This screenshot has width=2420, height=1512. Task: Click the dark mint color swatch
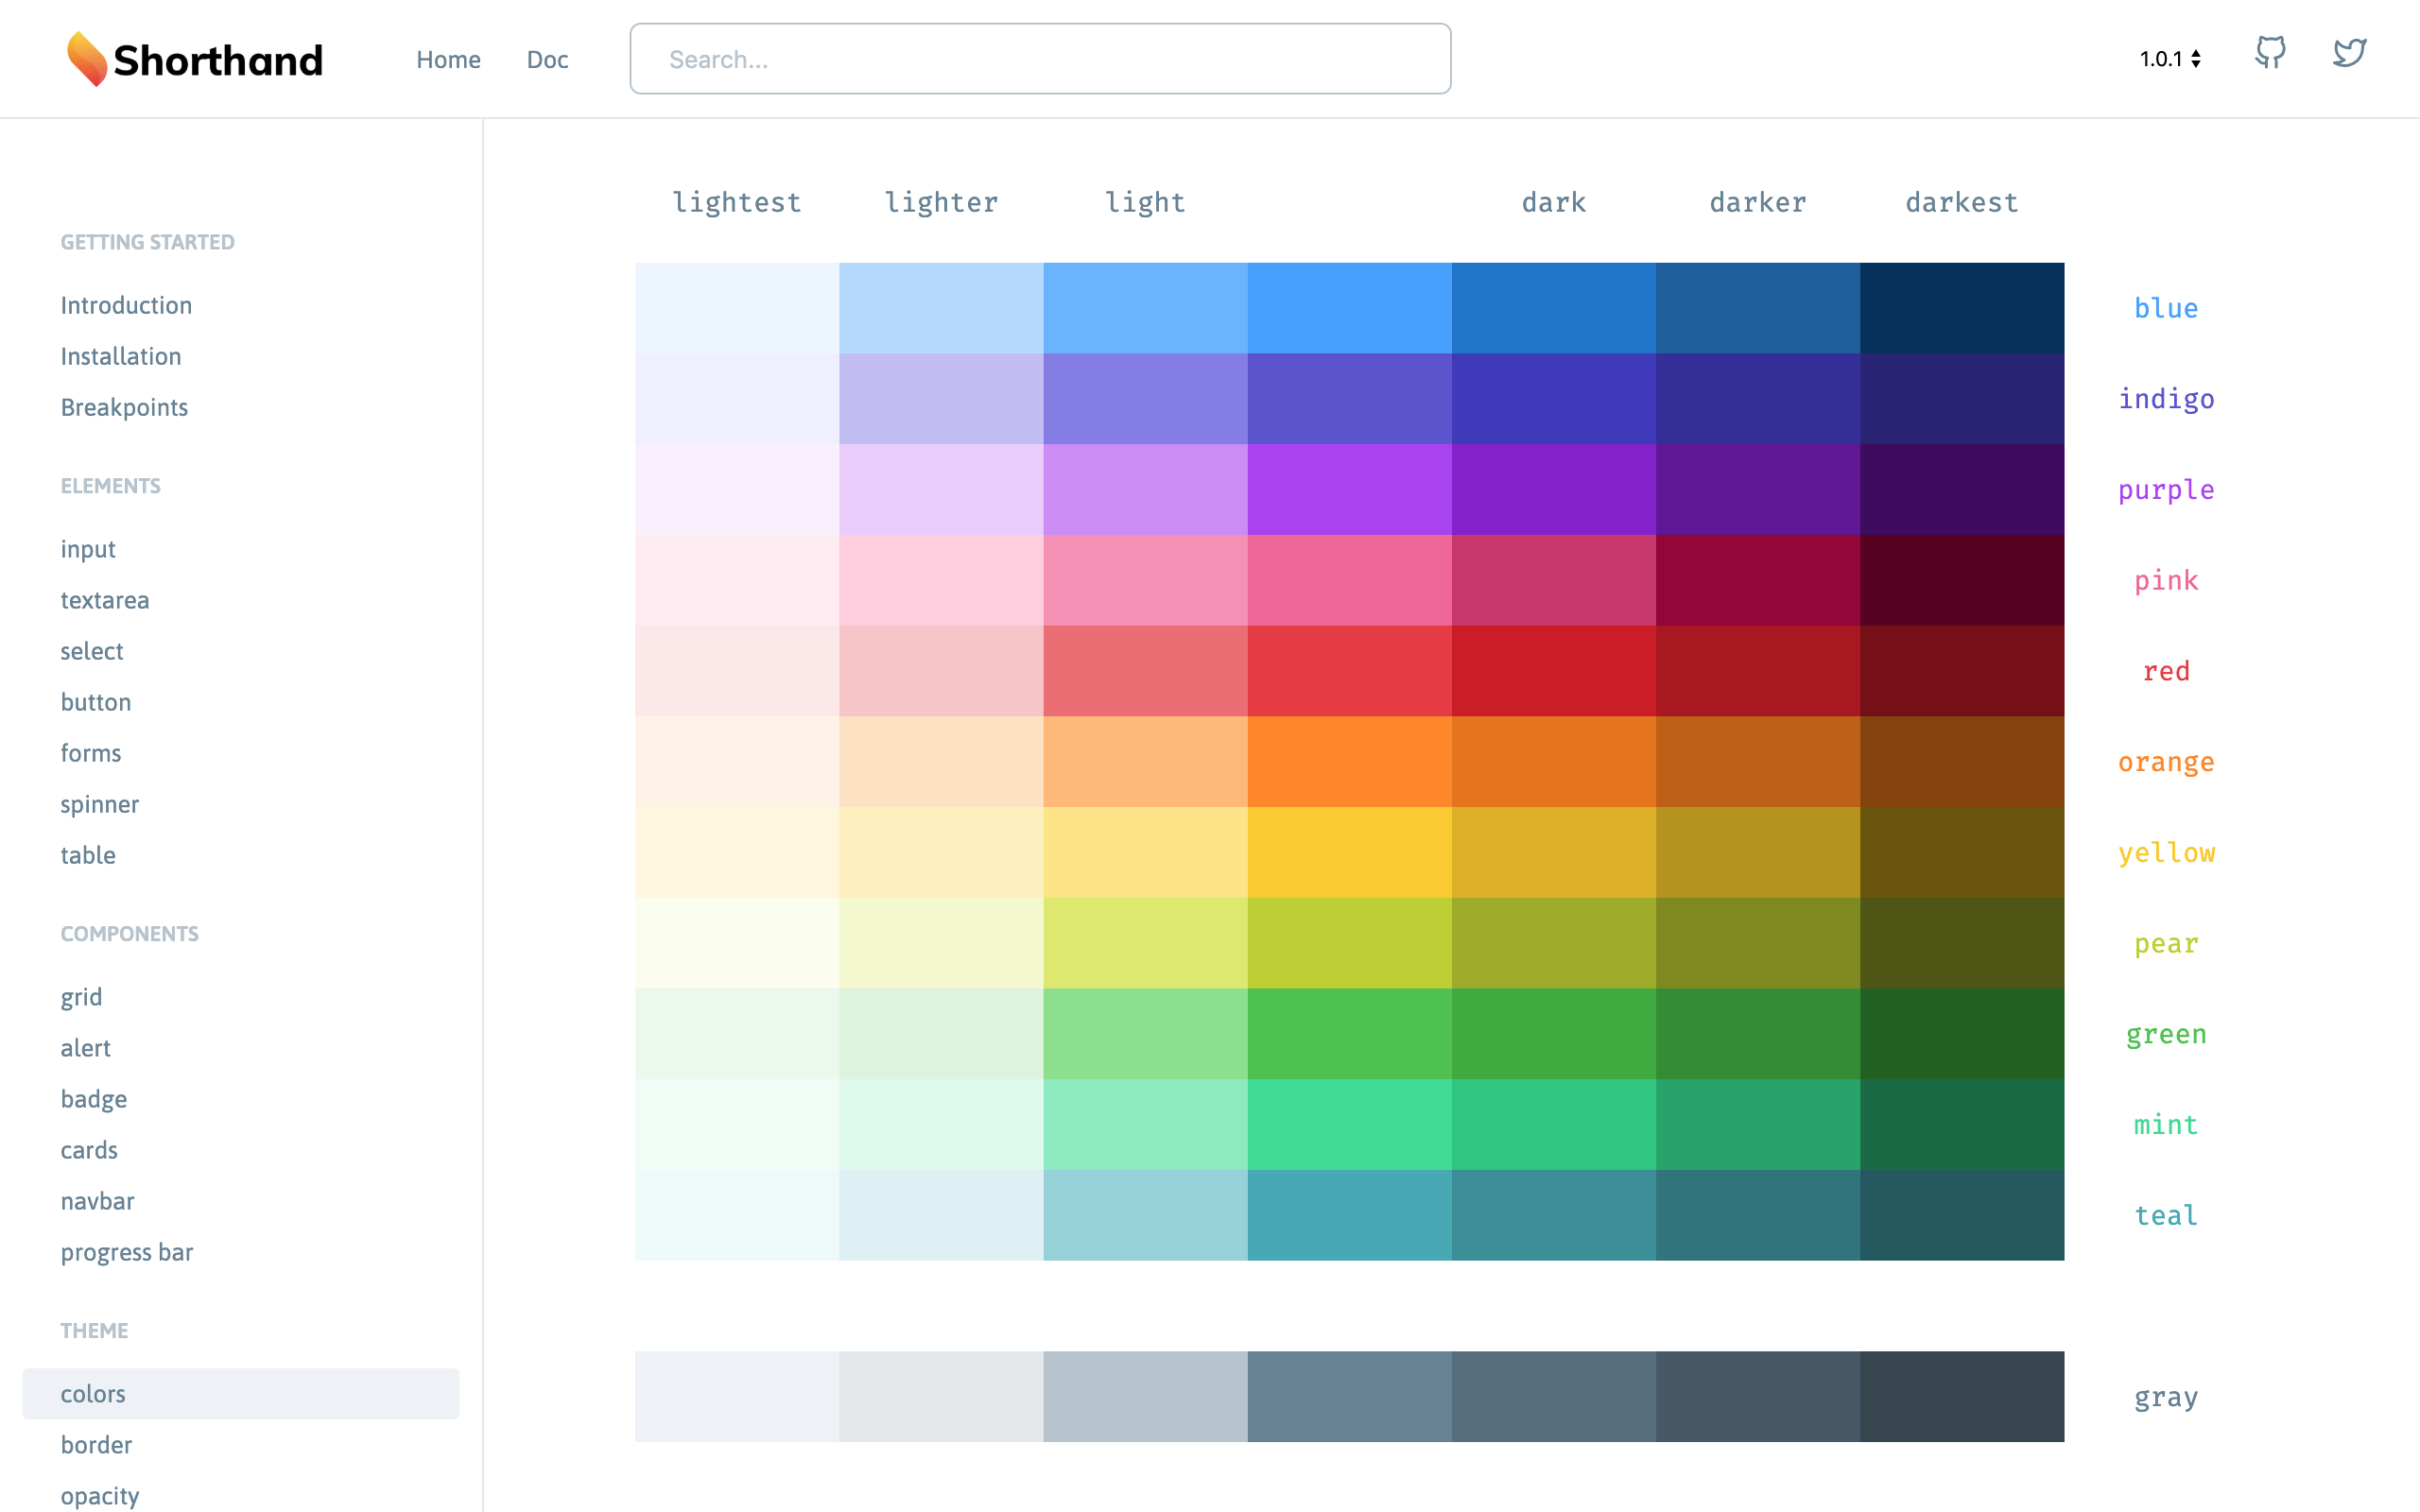click(1553, 1124)
